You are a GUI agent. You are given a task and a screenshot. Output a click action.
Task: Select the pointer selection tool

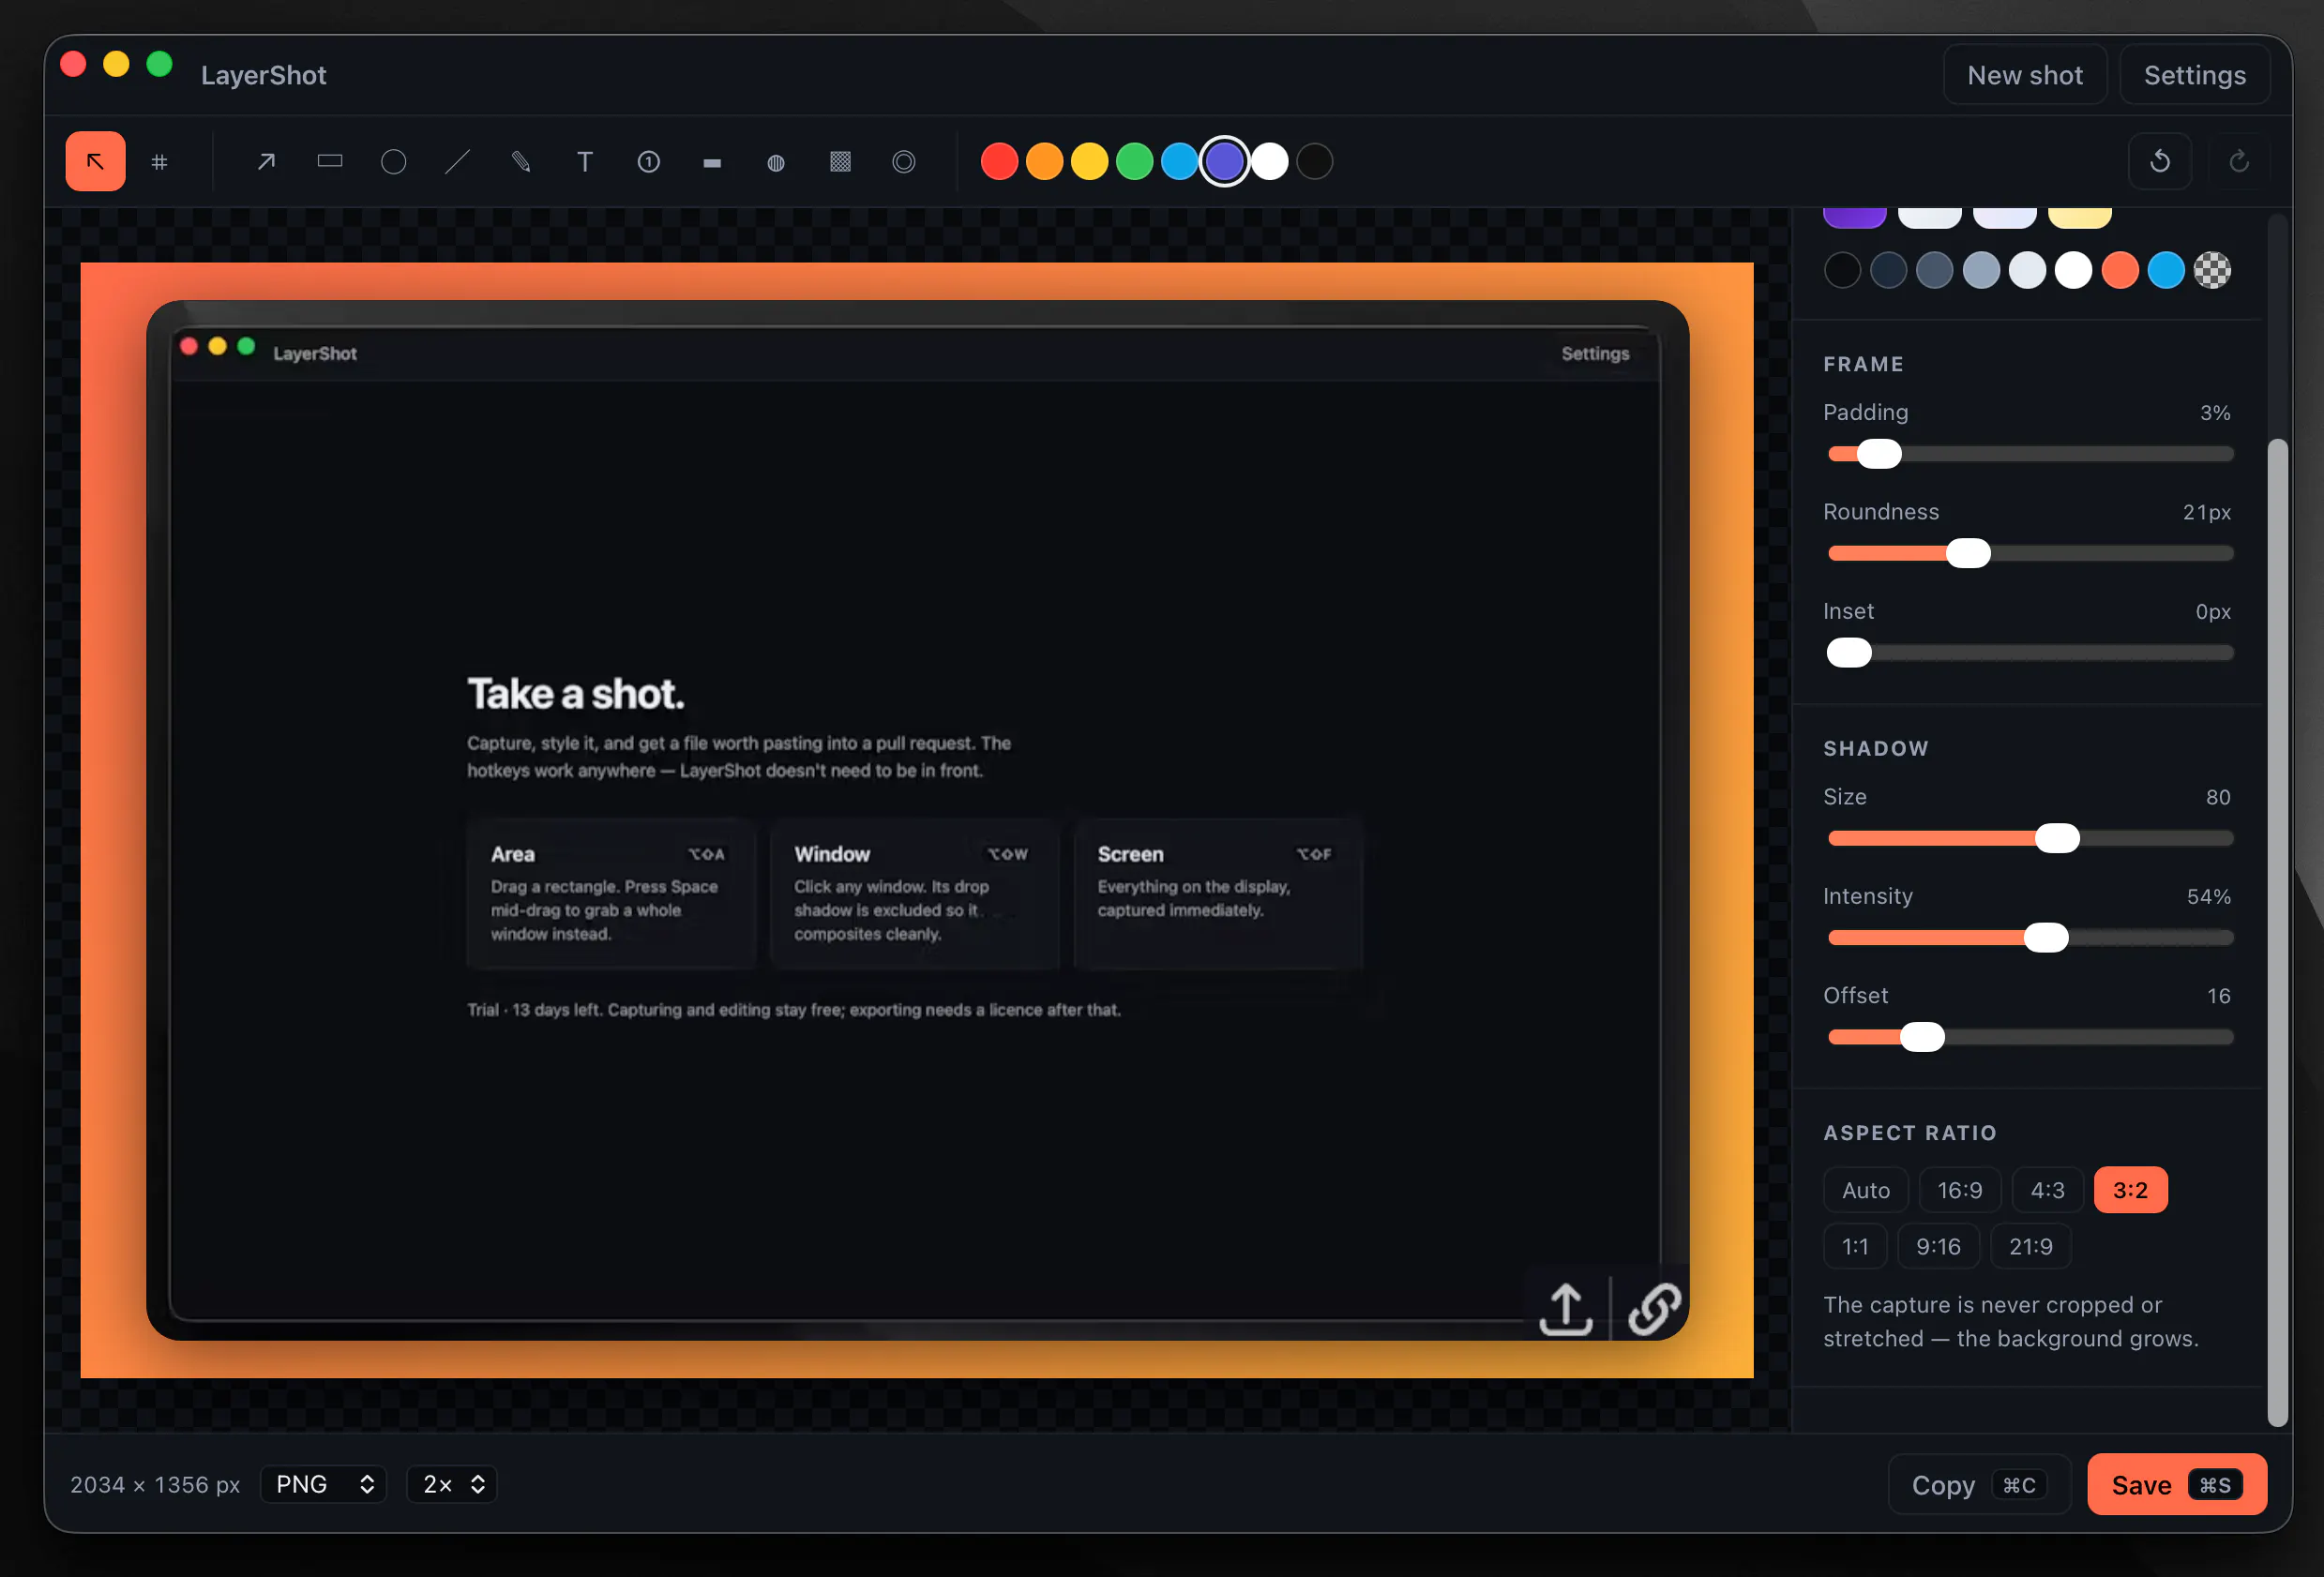pos(95,161)
